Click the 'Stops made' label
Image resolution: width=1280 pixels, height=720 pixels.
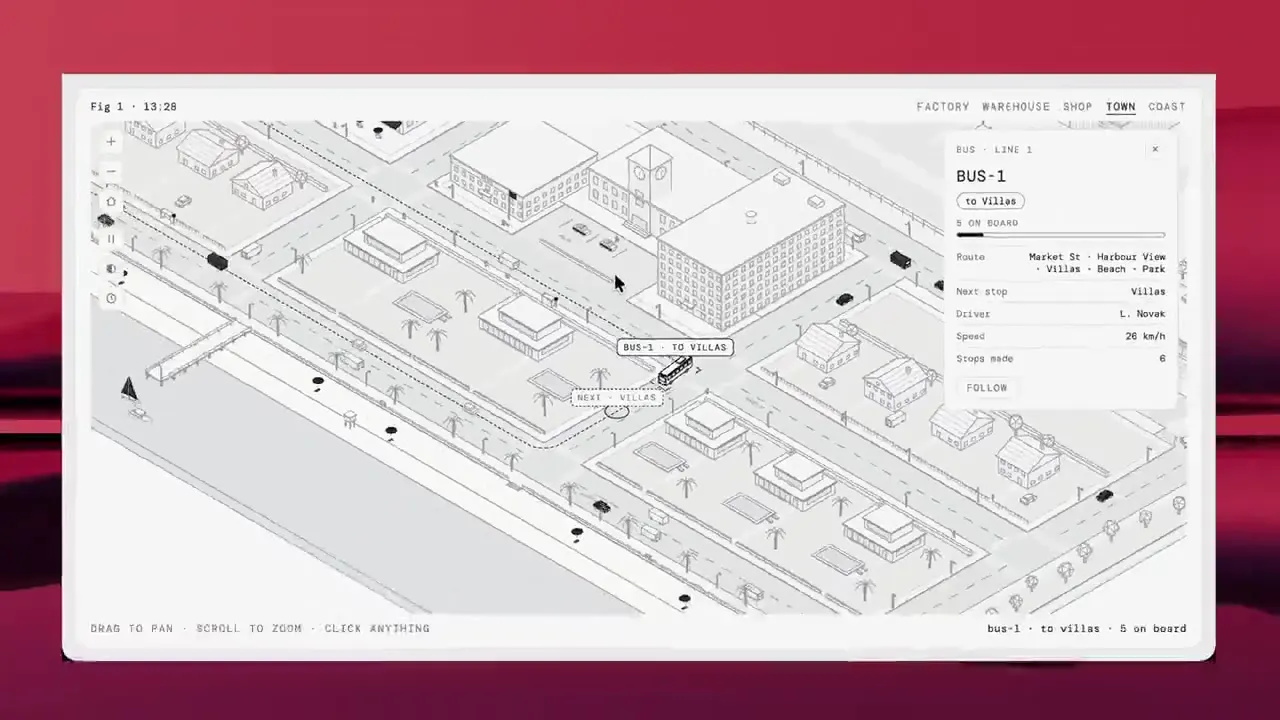pos(985,359)
